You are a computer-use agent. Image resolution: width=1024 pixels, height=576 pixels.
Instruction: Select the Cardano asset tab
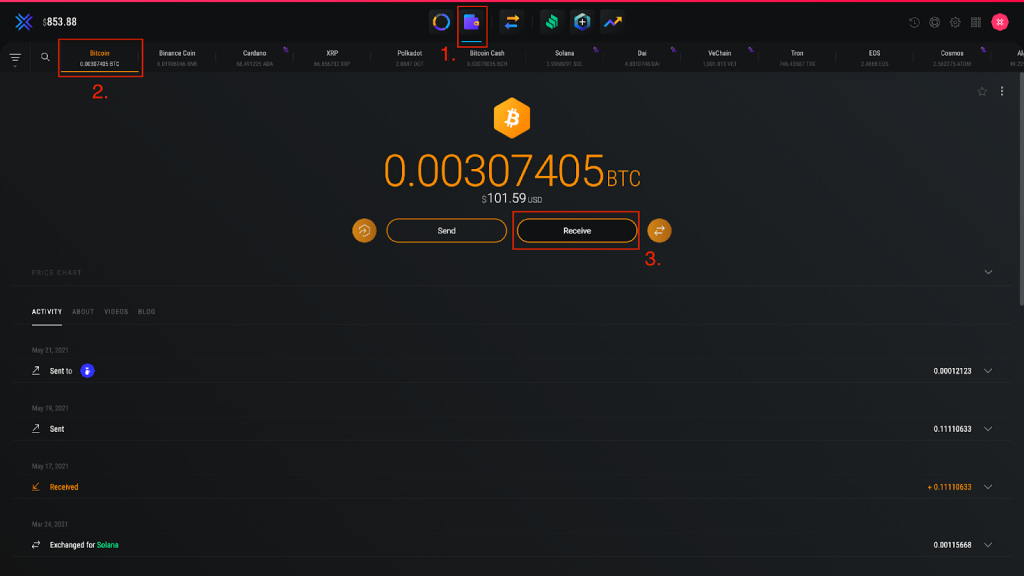255,57
